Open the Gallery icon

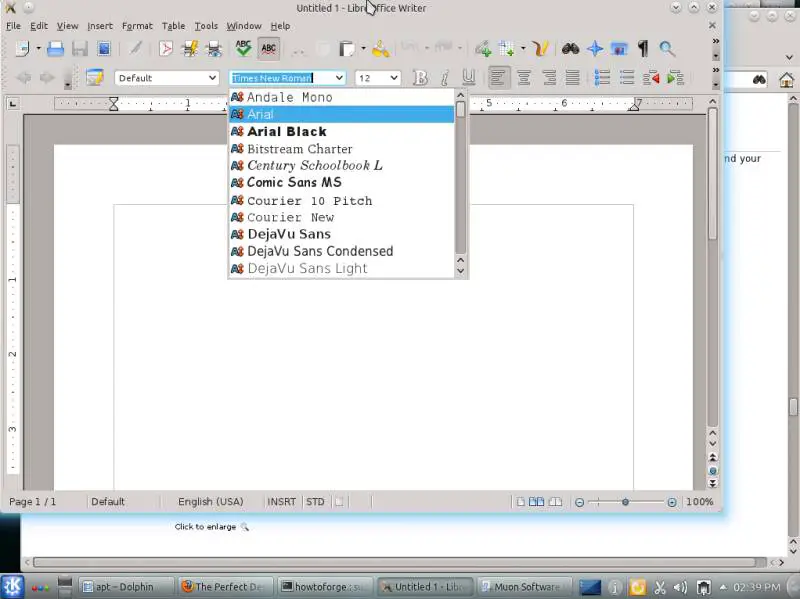[x=619, y=49]
